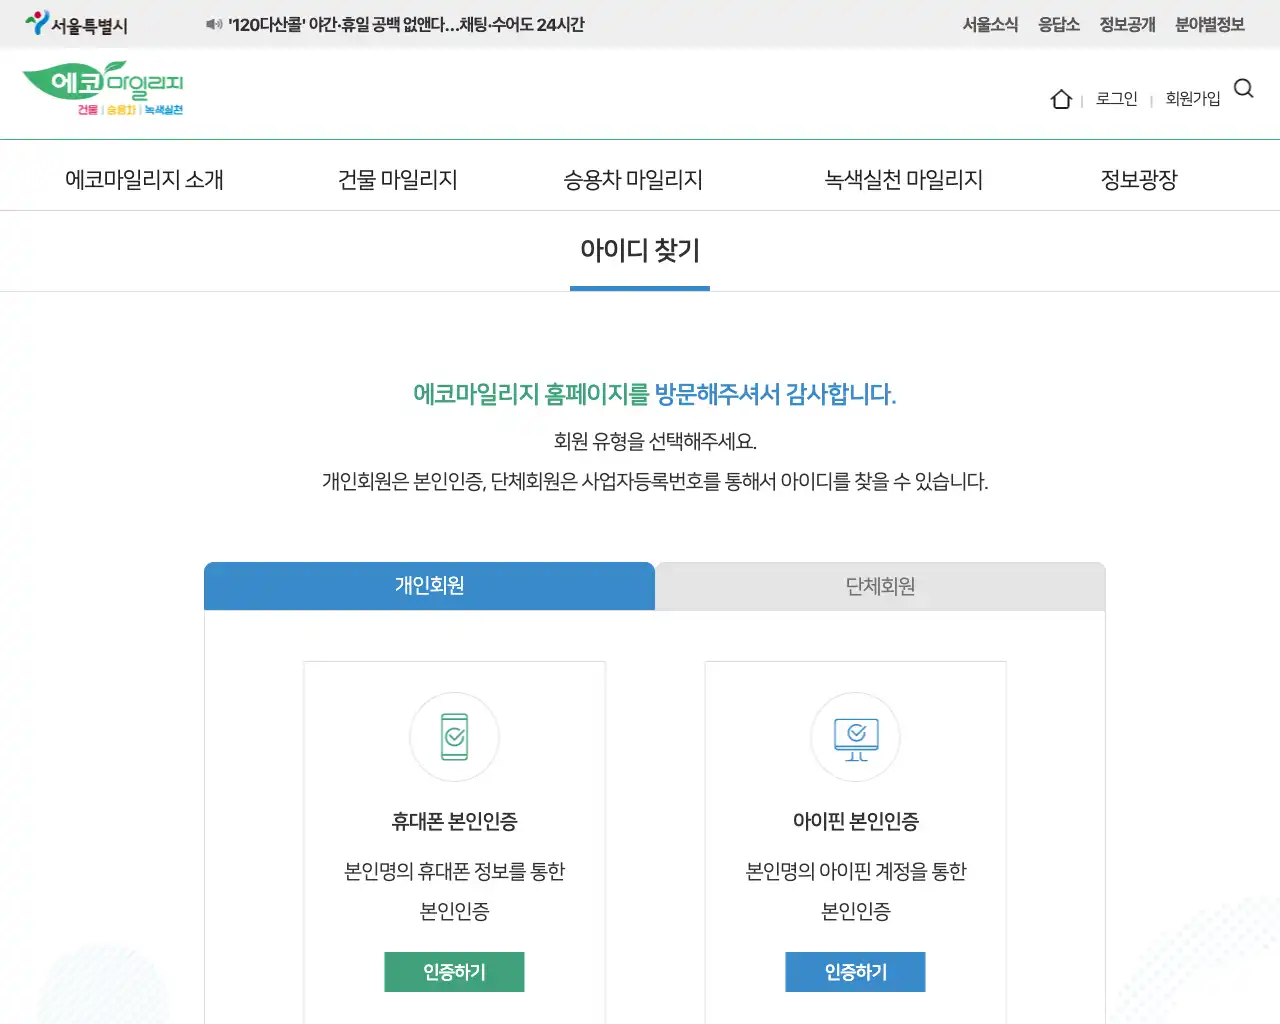Viewport: 1280px width, 1024px height.
Task: Open the 로그인 link
Action: (x=1117, y=99)
